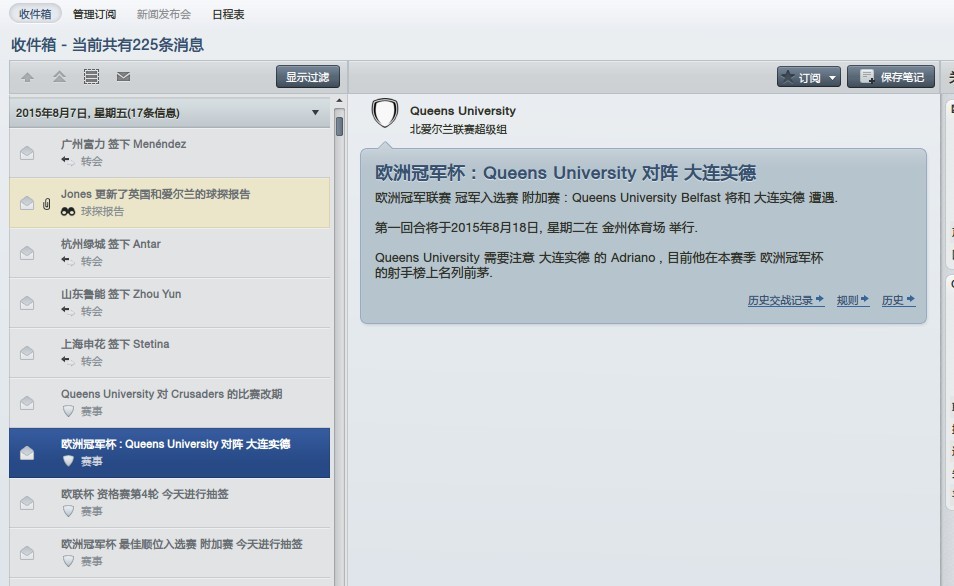Click shield icon under selected 欧洲冠军杯 message
The image size is (954, 586).
pos(68,461)
